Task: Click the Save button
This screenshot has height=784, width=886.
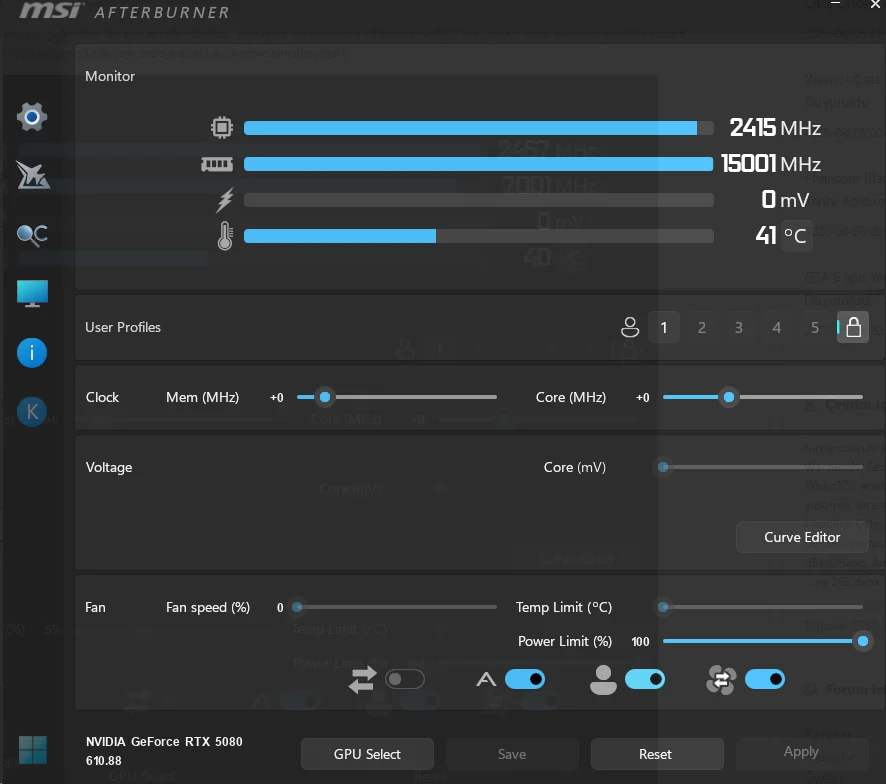Action: (512, 754)
